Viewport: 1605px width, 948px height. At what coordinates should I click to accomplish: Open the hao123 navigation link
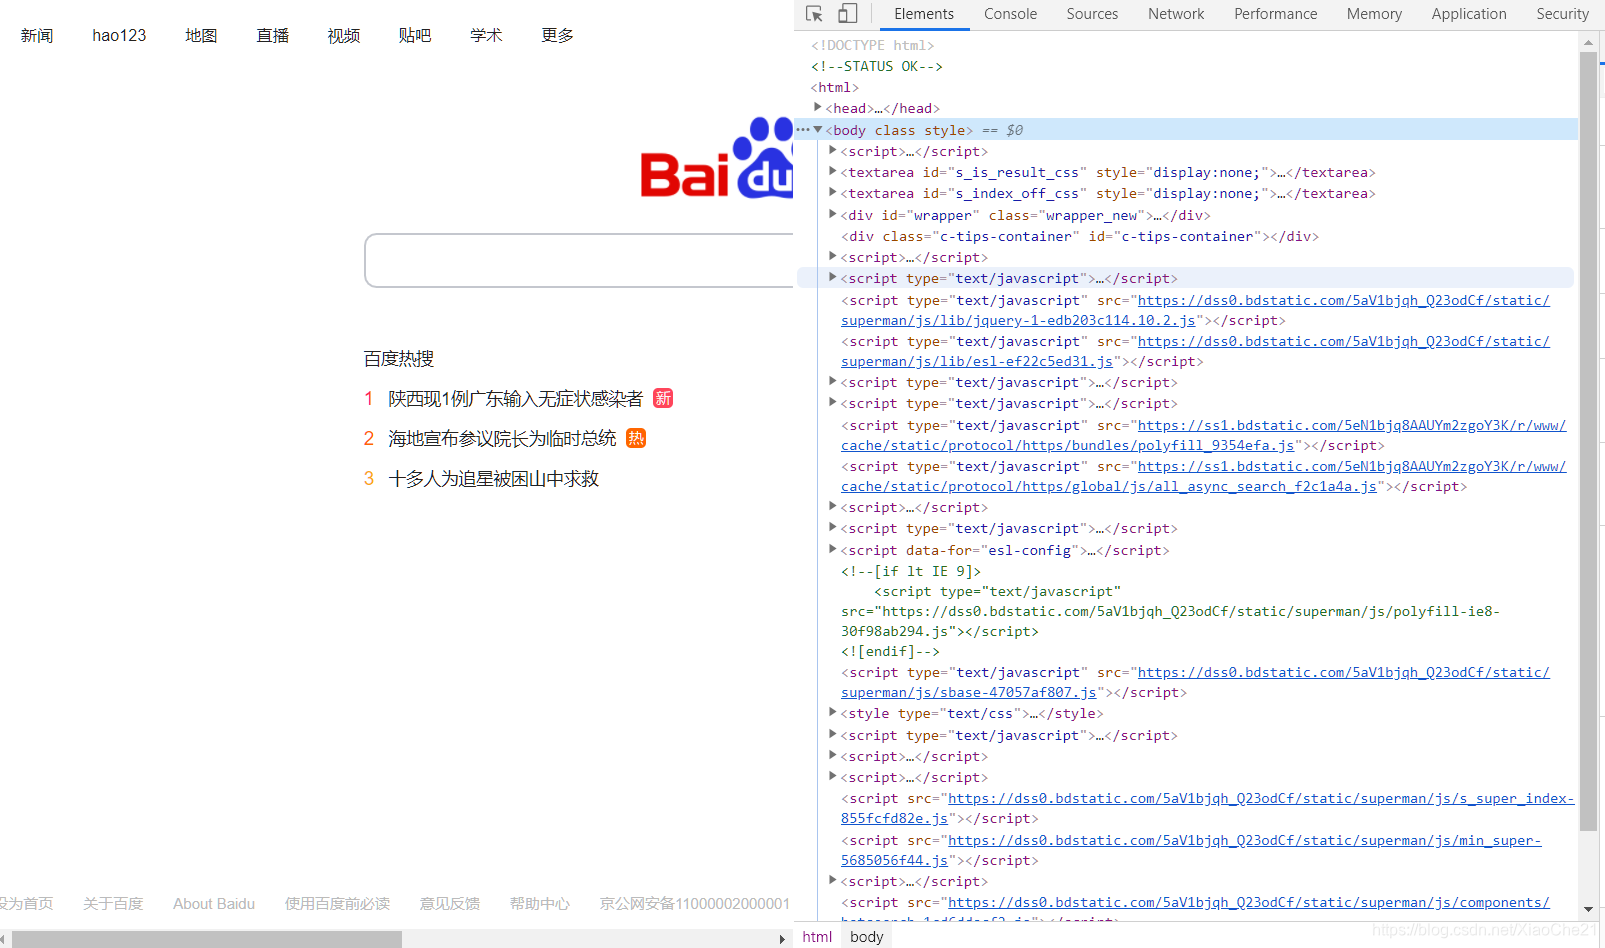(x=119, y=35)
